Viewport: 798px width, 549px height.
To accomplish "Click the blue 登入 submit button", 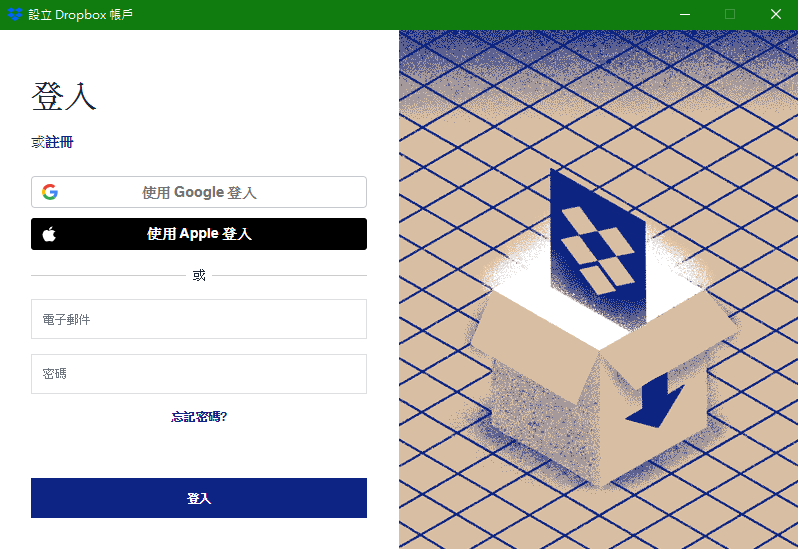I will pyautogui.click(x=199, y=498).
